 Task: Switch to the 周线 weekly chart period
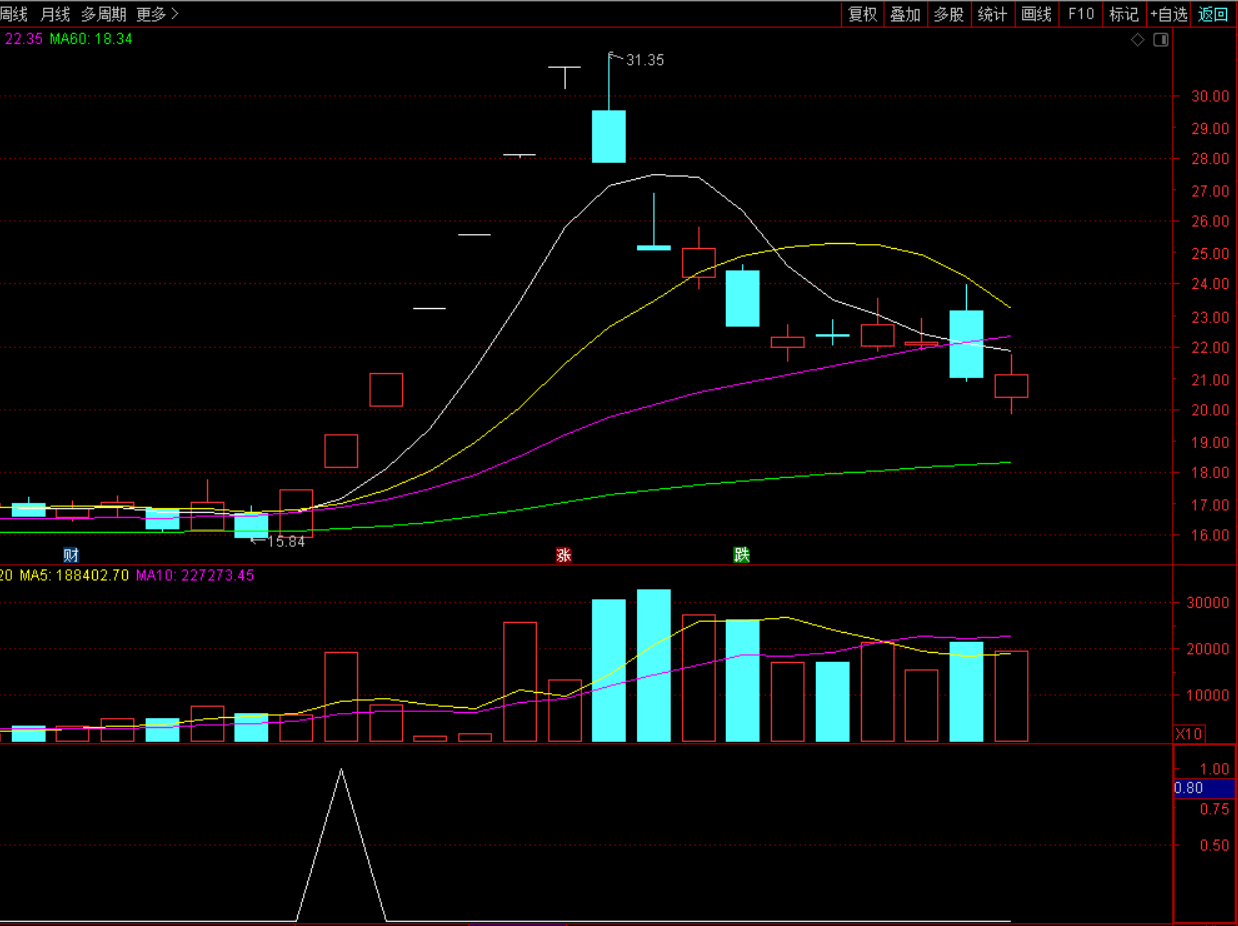click(x=14, y=14)
